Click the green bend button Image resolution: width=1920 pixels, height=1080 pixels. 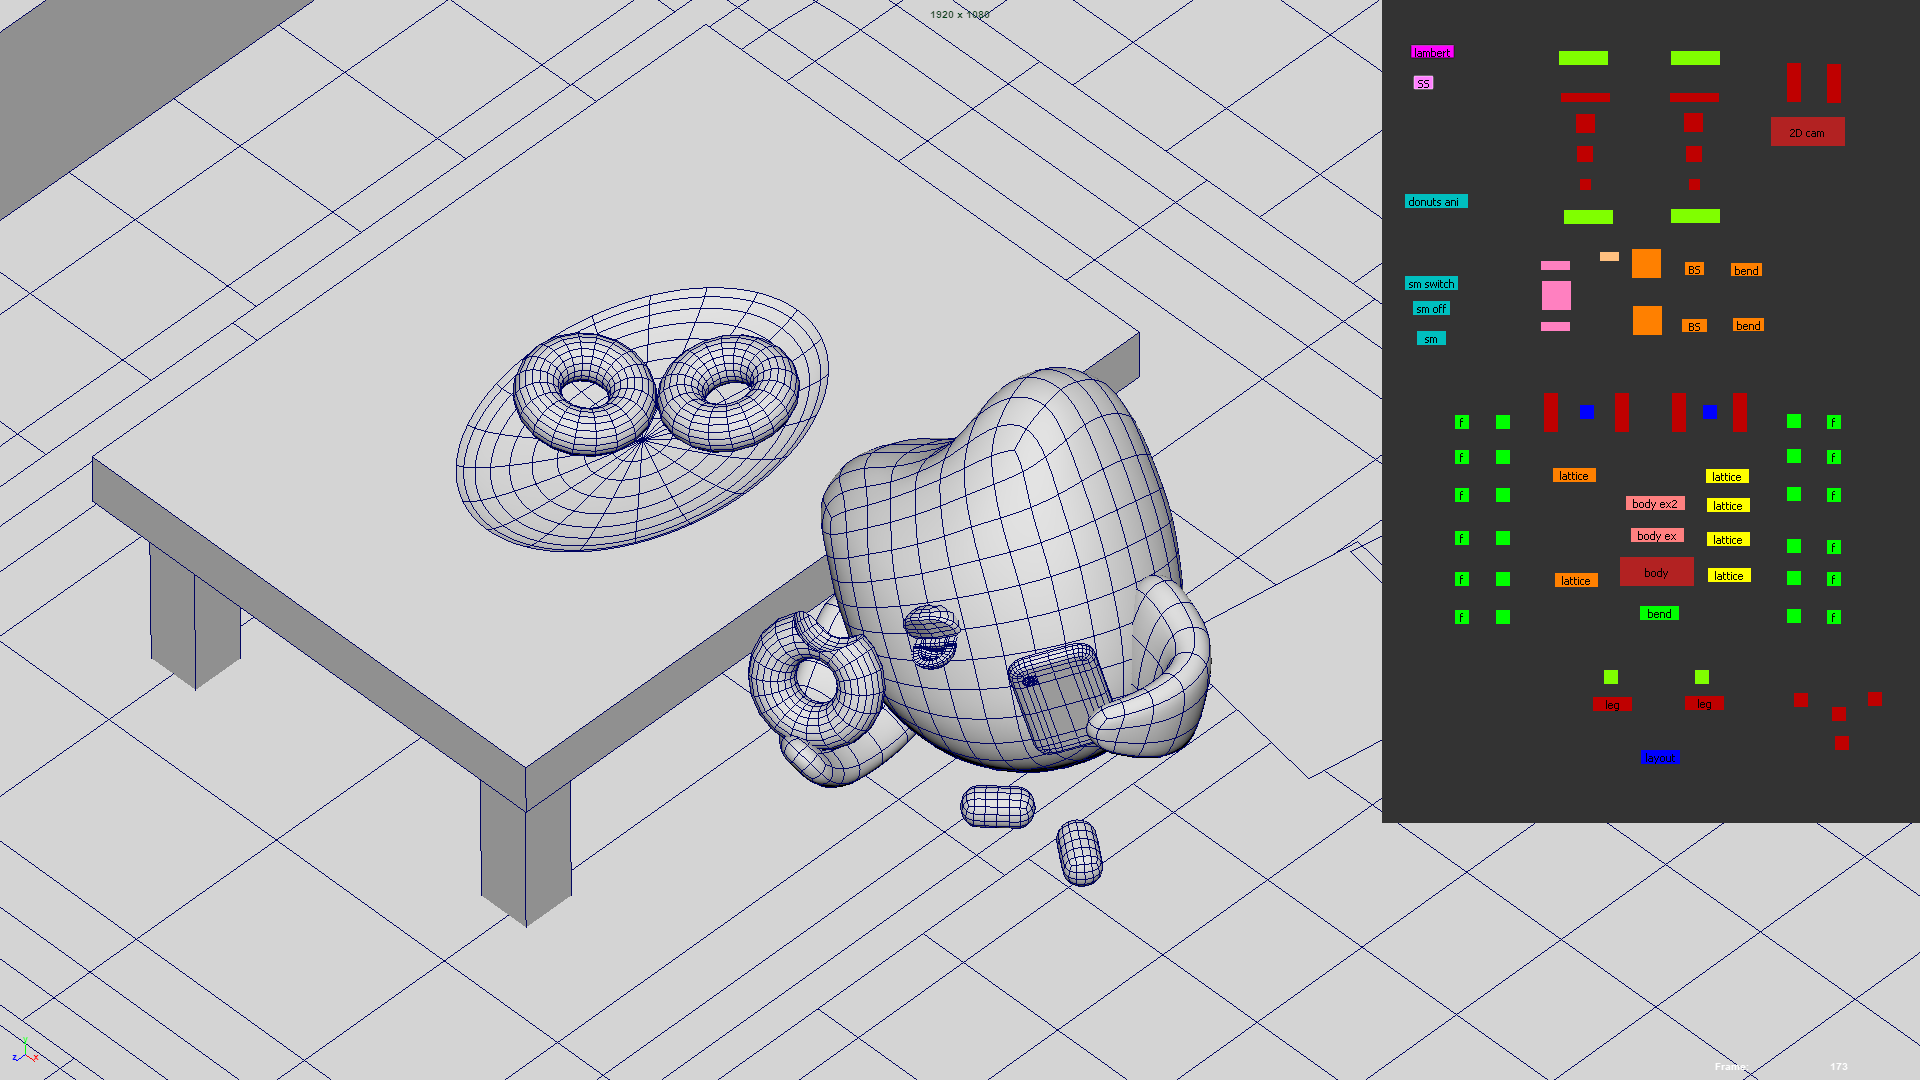tap(1659, 614)
